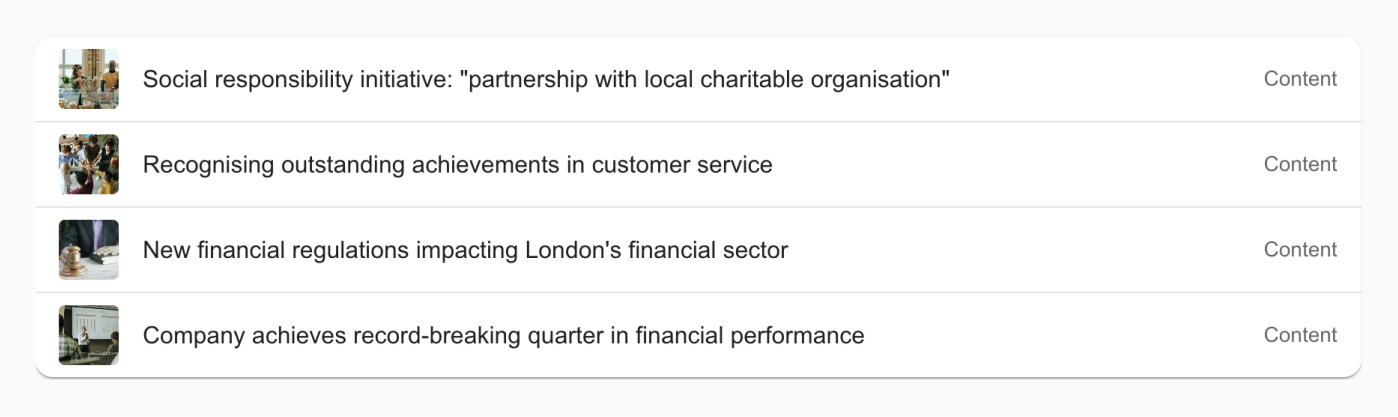
Task: Select Content label for financial regulations row
Action: click(1300, 250)
